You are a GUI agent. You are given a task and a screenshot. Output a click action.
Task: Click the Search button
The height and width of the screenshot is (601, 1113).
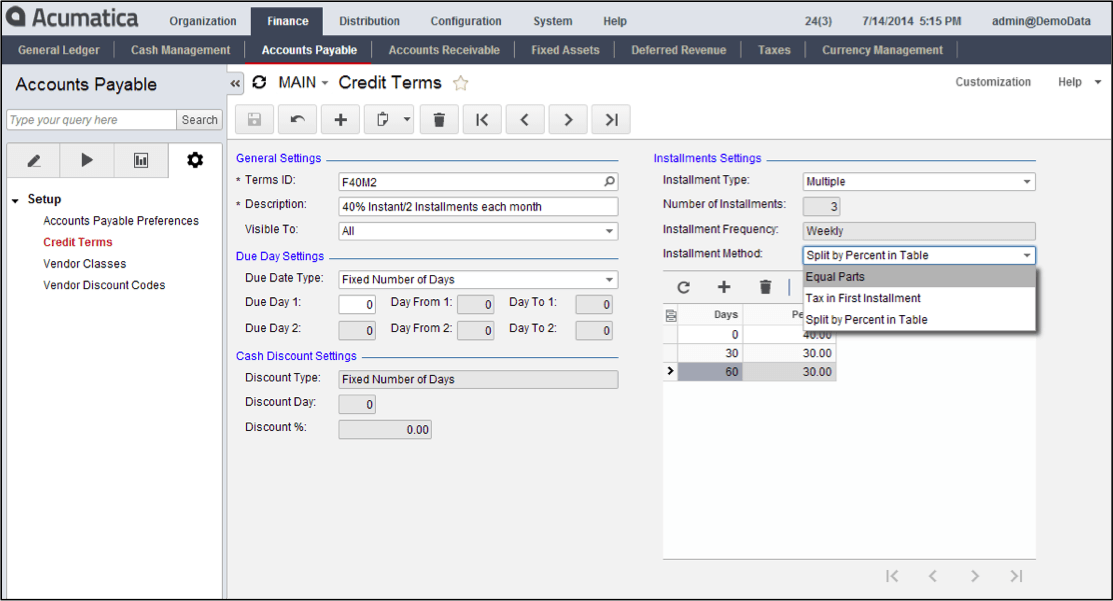click(x=199, y=120)
